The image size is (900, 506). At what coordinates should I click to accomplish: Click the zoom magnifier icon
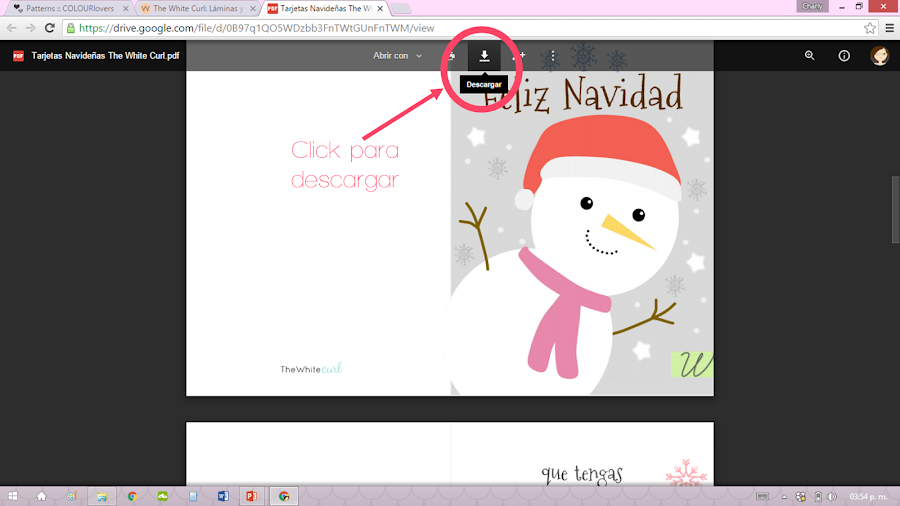pos(809,56)
